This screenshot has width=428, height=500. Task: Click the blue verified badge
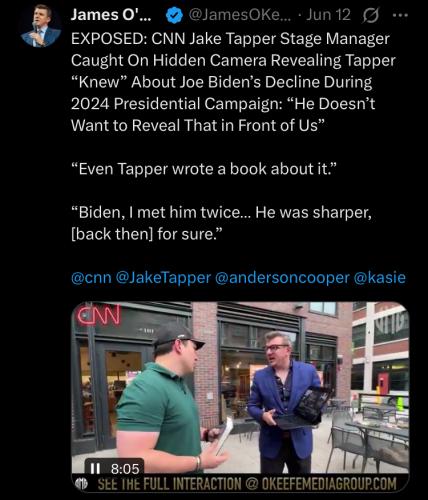click(174, 16)
